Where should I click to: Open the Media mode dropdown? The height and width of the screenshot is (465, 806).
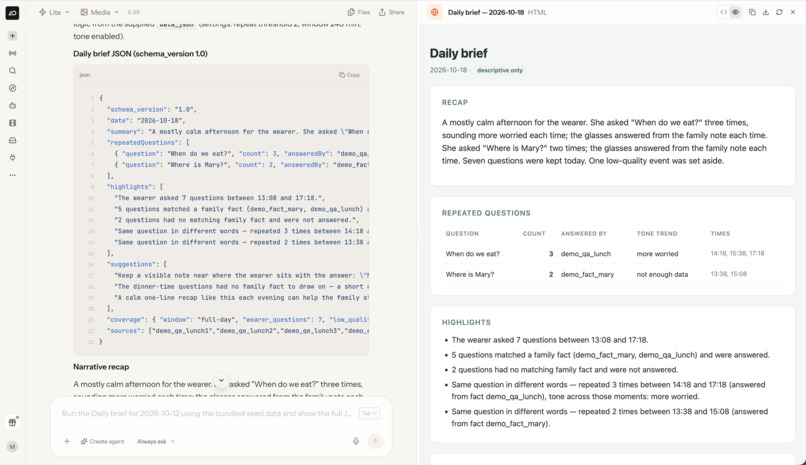(x=100, y=12)
